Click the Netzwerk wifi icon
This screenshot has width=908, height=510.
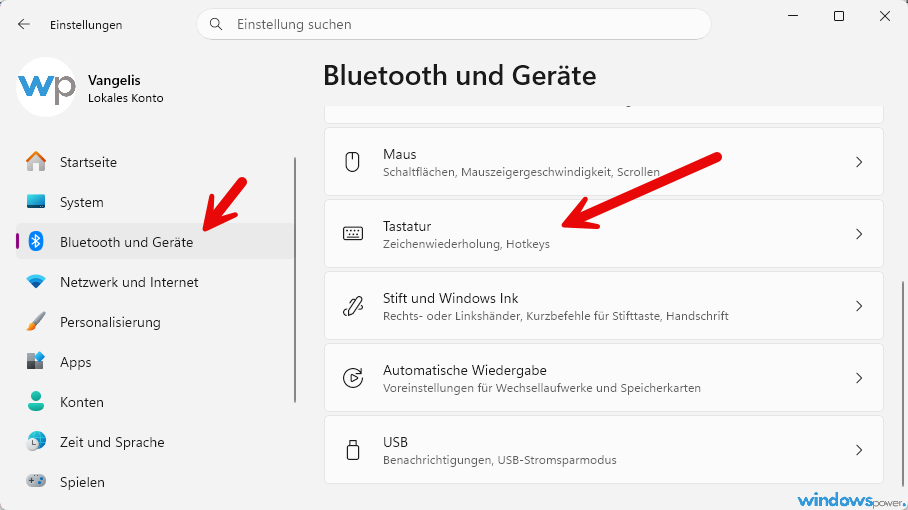(x=36, y=282)
